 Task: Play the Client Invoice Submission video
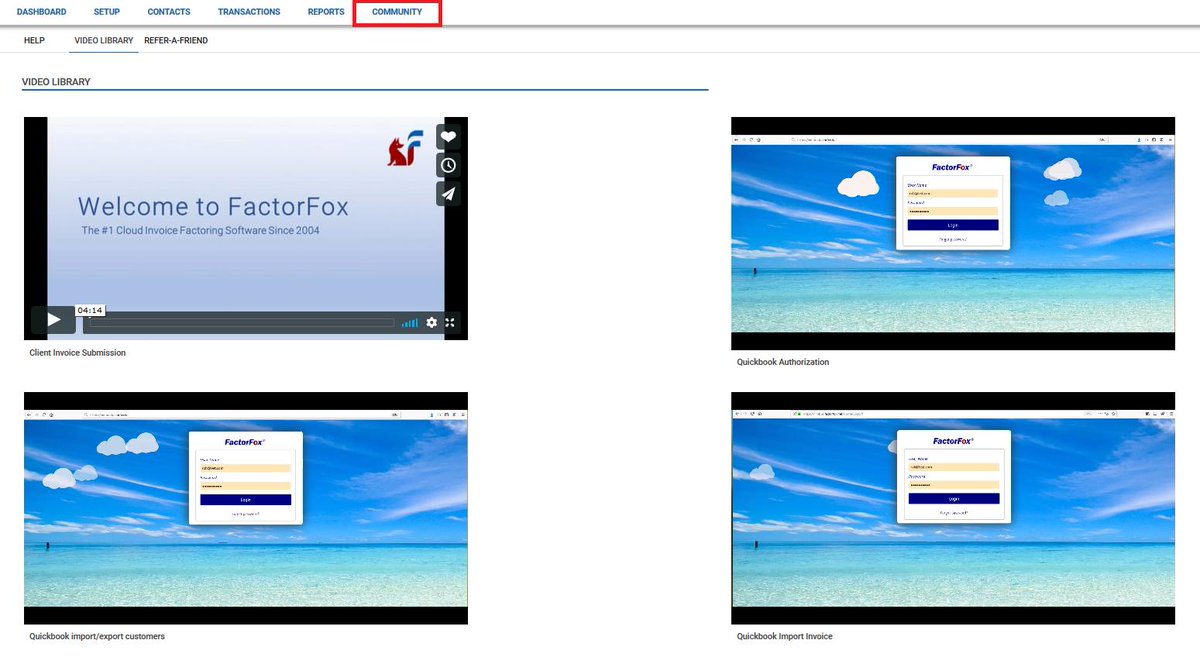(53, 320)
